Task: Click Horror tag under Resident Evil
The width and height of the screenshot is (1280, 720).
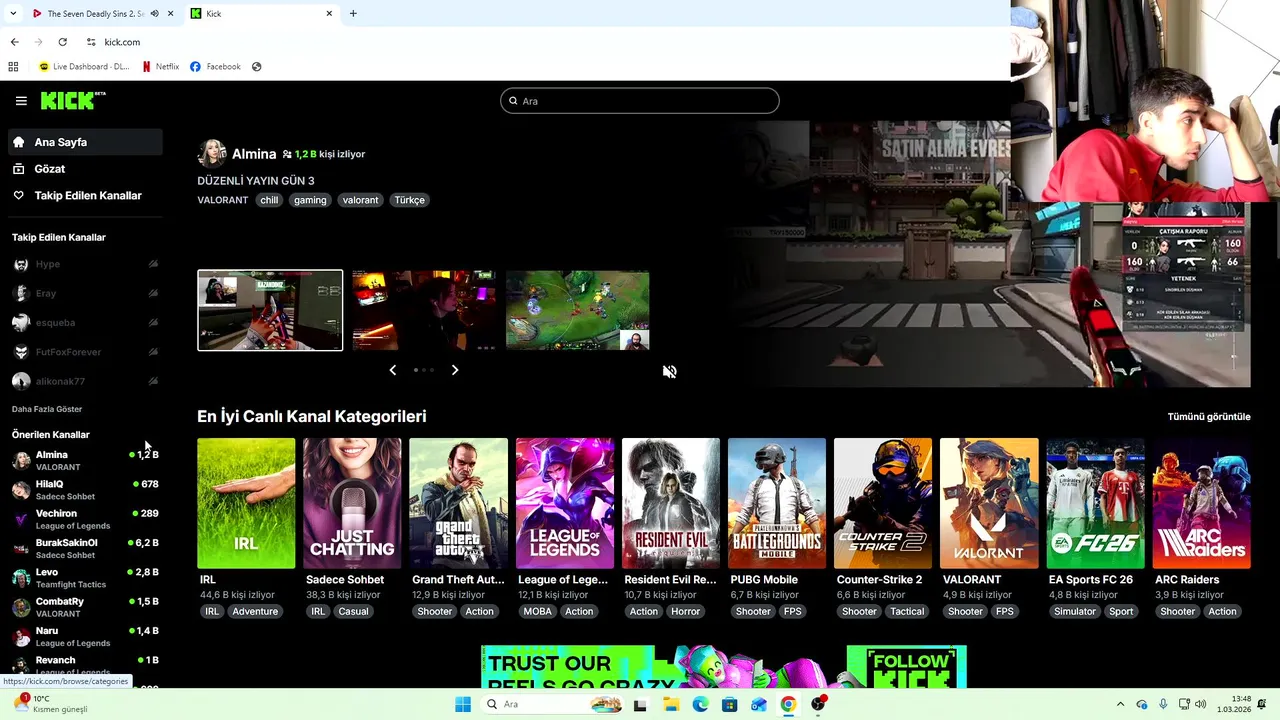Action: [x=685, y=612]
